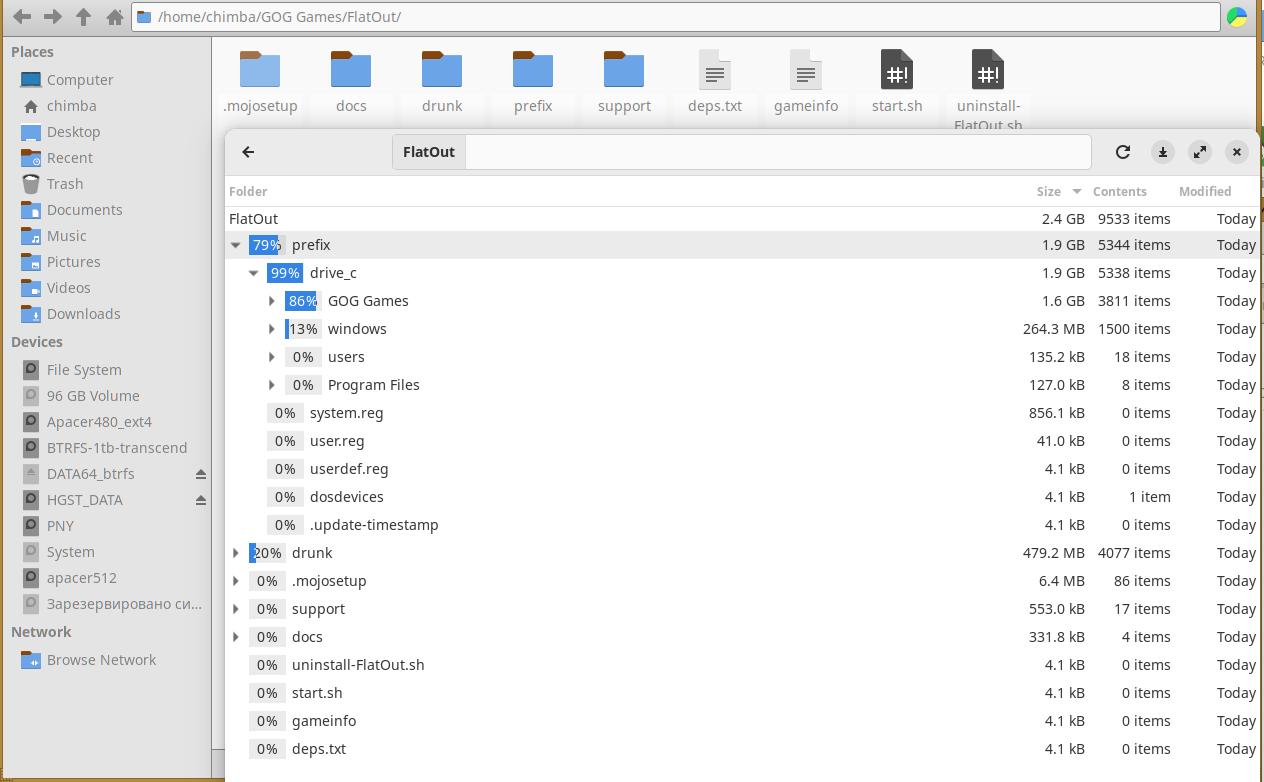1264x782 pixels.
Task: Sort by the Modified column header
Action: point(1205,191)
